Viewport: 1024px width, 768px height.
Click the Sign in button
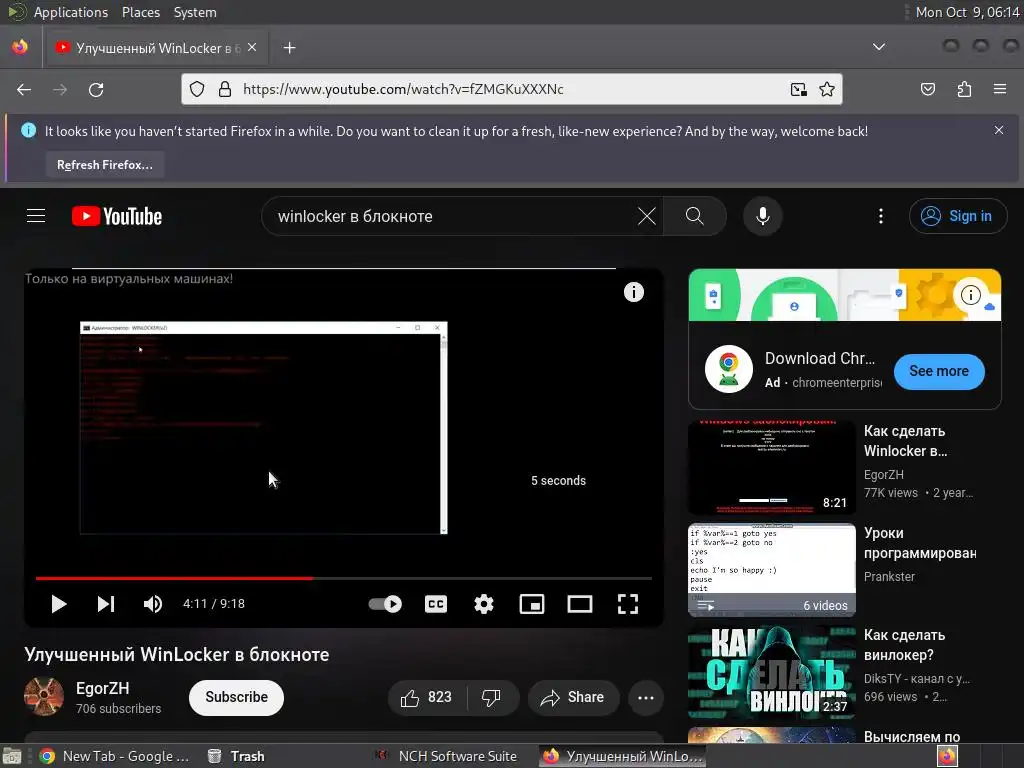957,216
